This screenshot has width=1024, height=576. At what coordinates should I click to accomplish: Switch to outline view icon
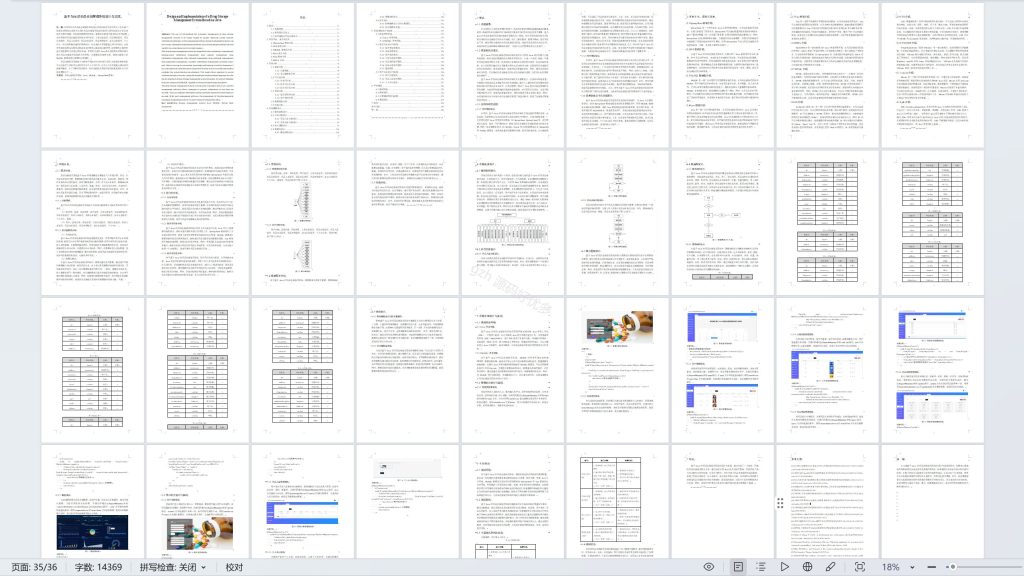pyautogui.click(x=761, y=567)
